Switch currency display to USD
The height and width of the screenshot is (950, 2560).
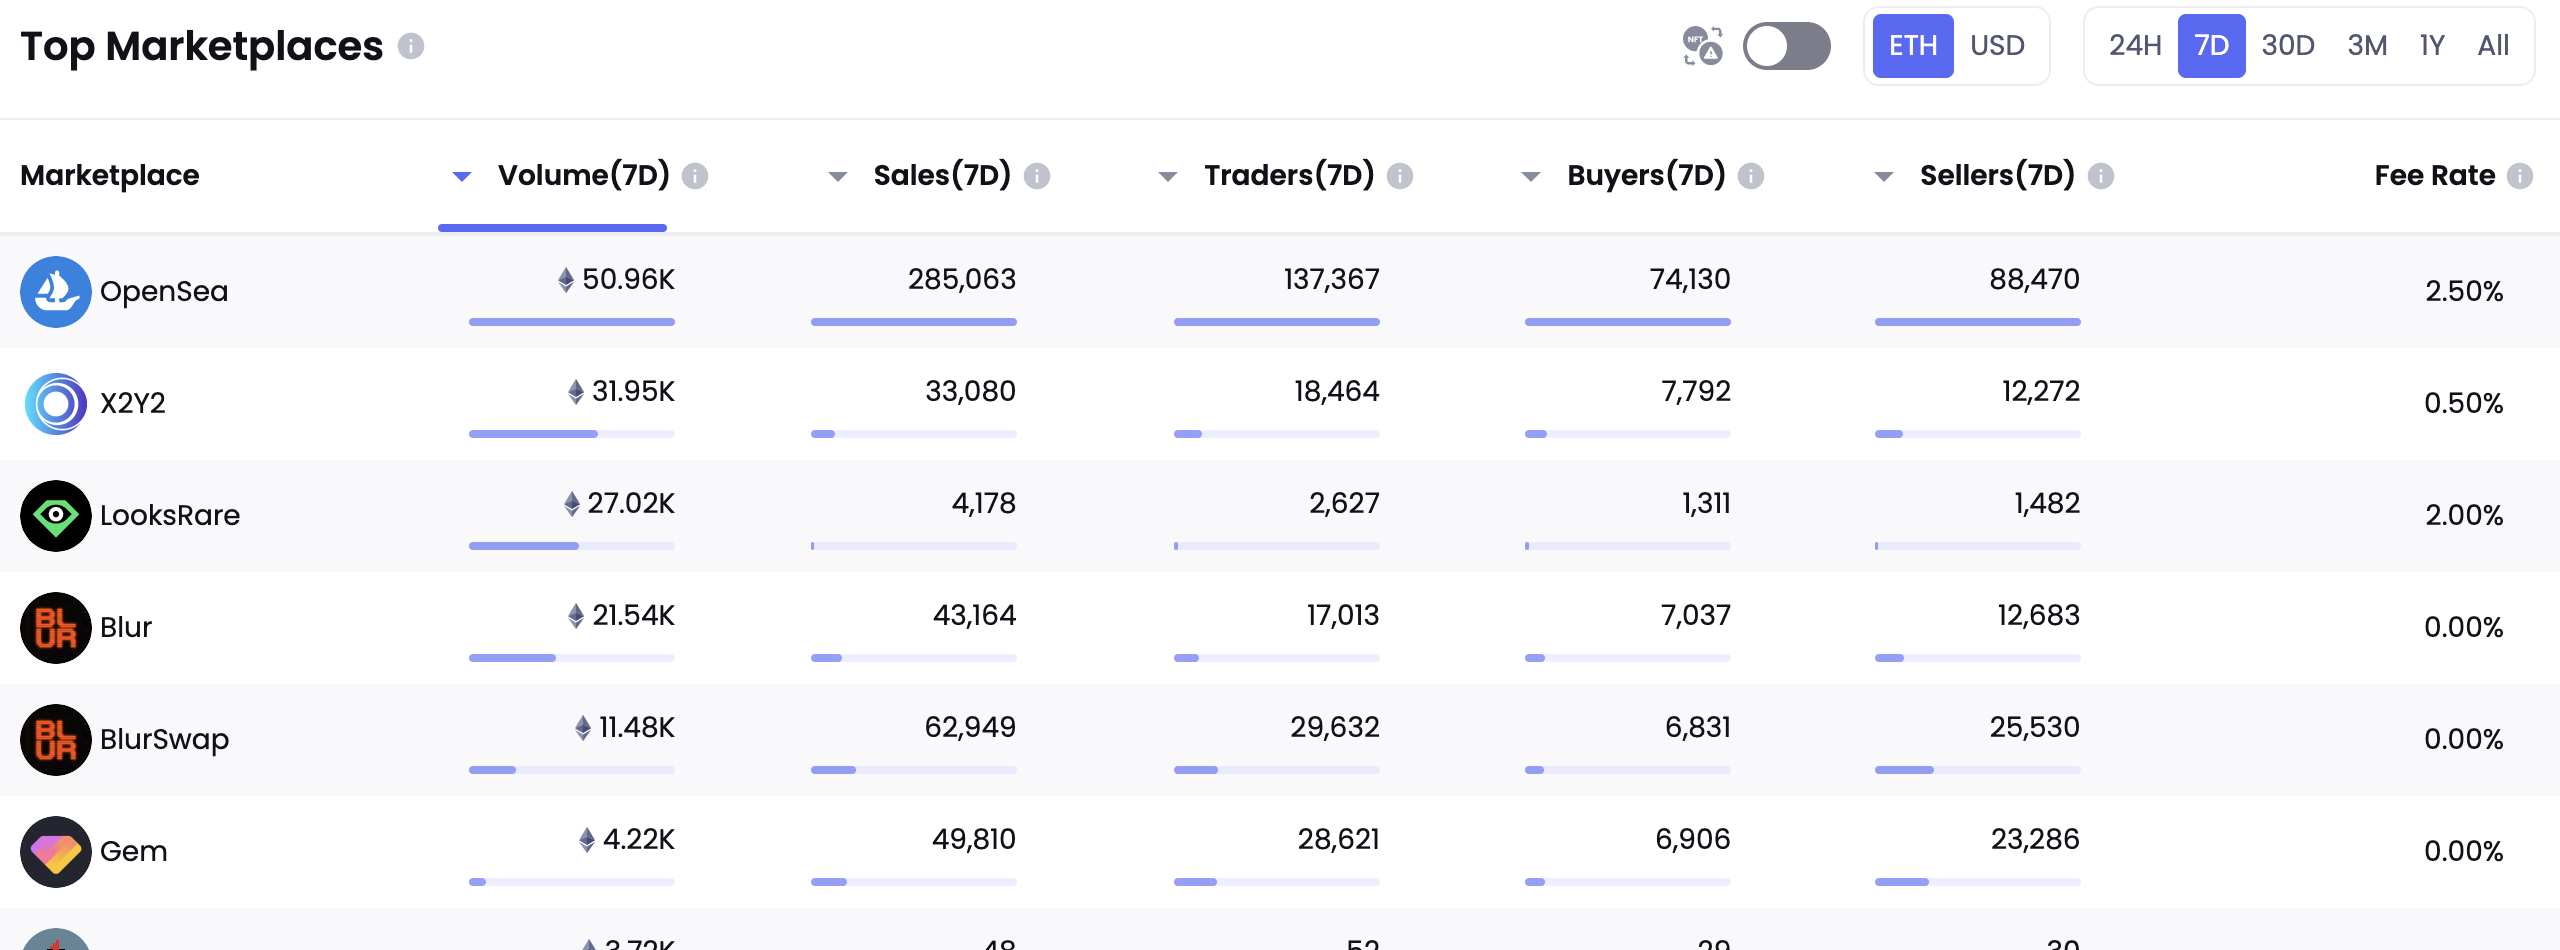pyautogui.click(x=1997, y=46)
